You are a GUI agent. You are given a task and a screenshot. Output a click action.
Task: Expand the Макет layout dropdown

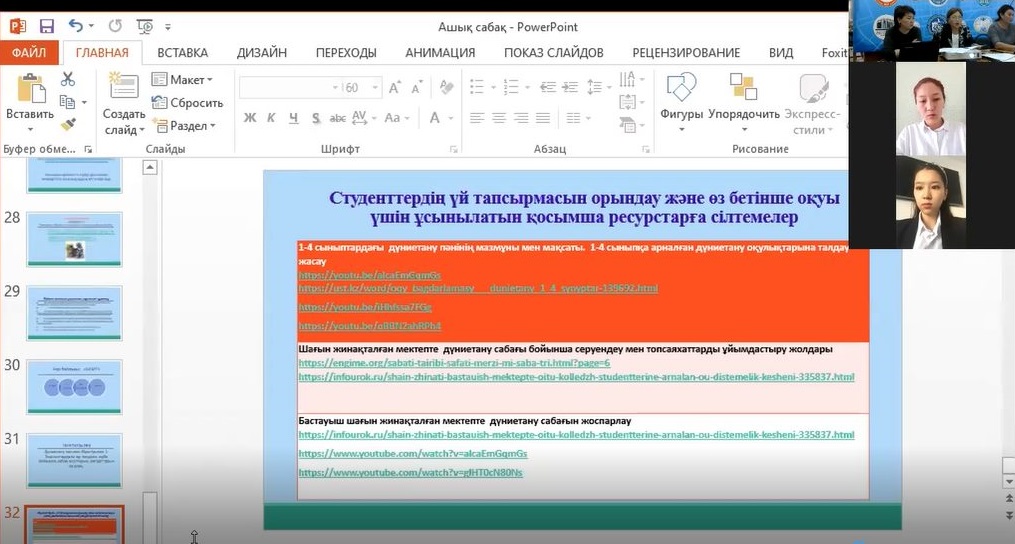(x=186, y=79)
